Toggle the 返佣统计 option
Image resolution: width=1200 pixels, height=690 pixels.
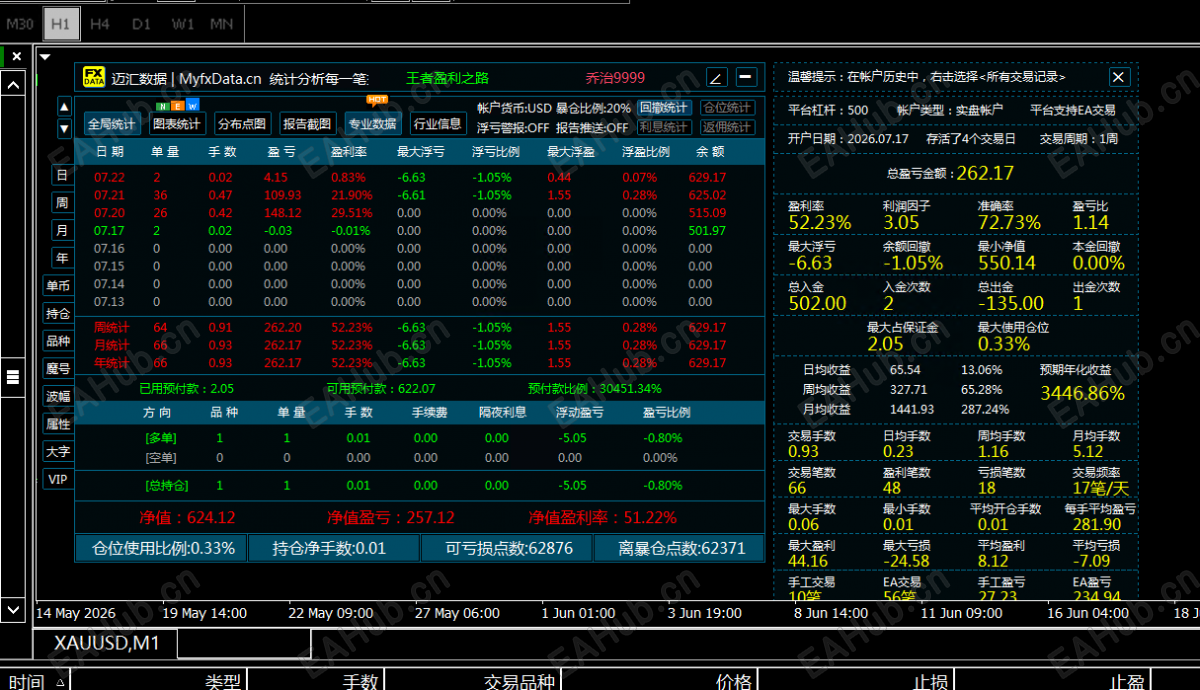click(x=727, y=127)
